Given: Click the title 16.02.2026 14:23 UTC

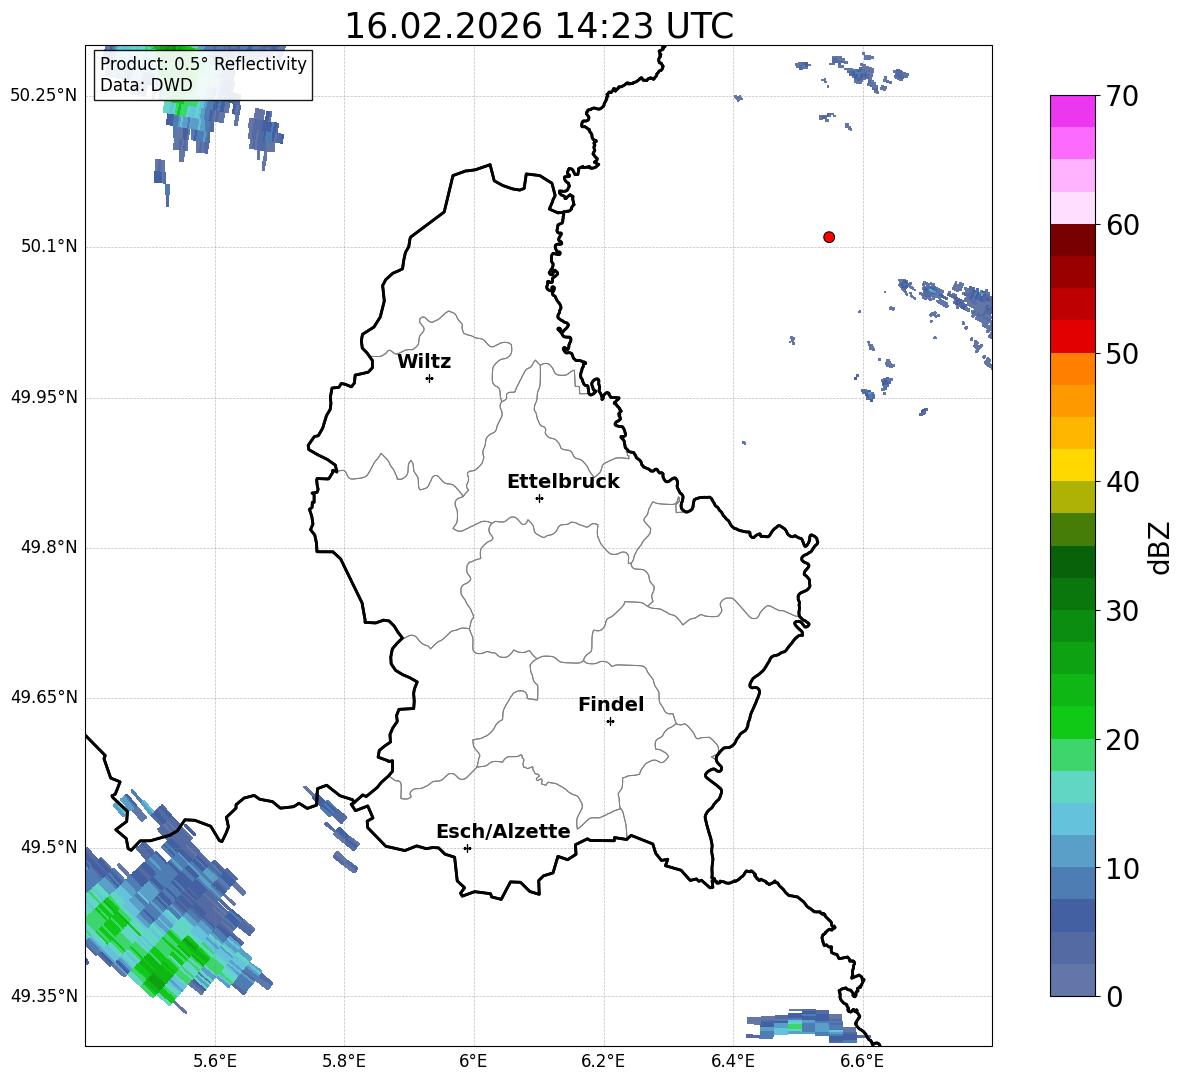Looking at the screenshot, I should (539, 26).
